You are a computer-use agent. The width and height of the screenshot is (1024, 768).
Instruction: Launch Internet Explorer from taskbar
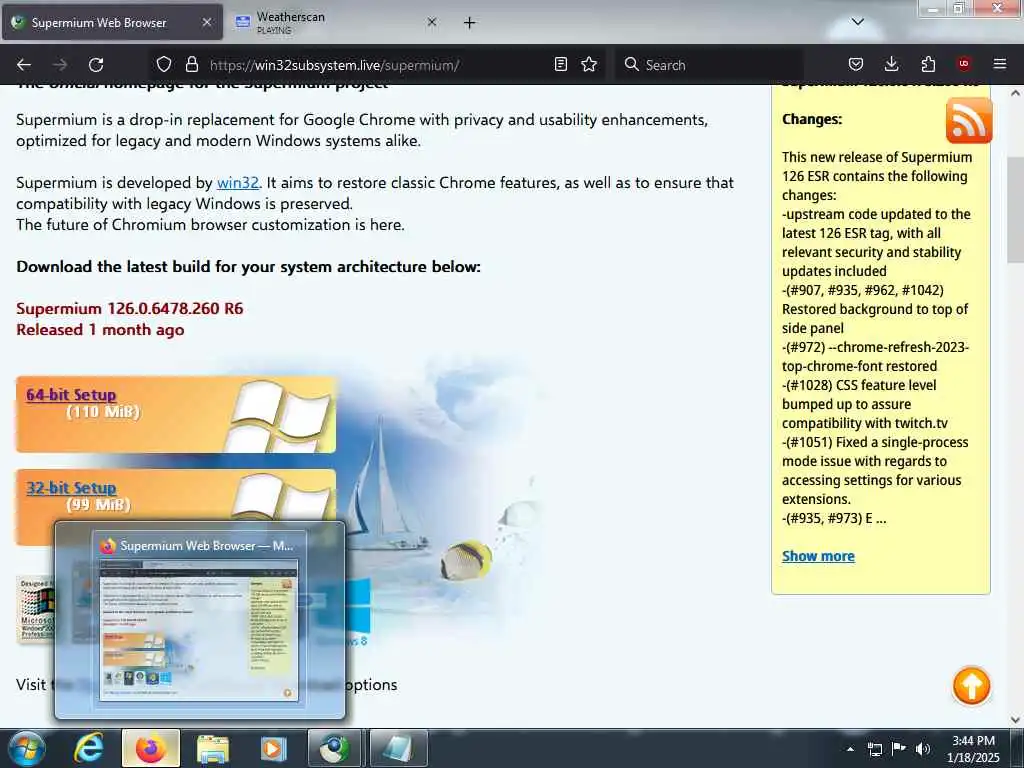[88, 748]
